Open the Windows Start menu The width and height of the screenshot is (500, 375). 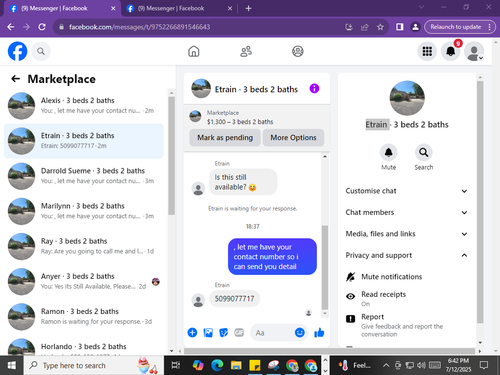click(x=12, y=365)
